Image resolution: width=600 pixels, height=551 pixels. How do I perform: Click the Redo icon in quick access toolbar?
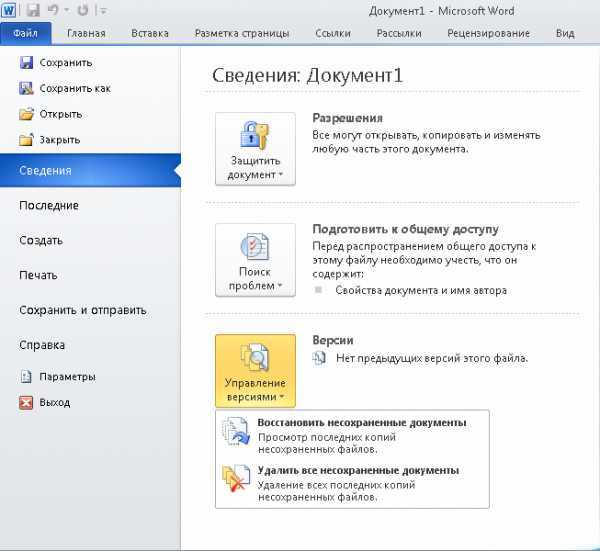pos(83,10)
